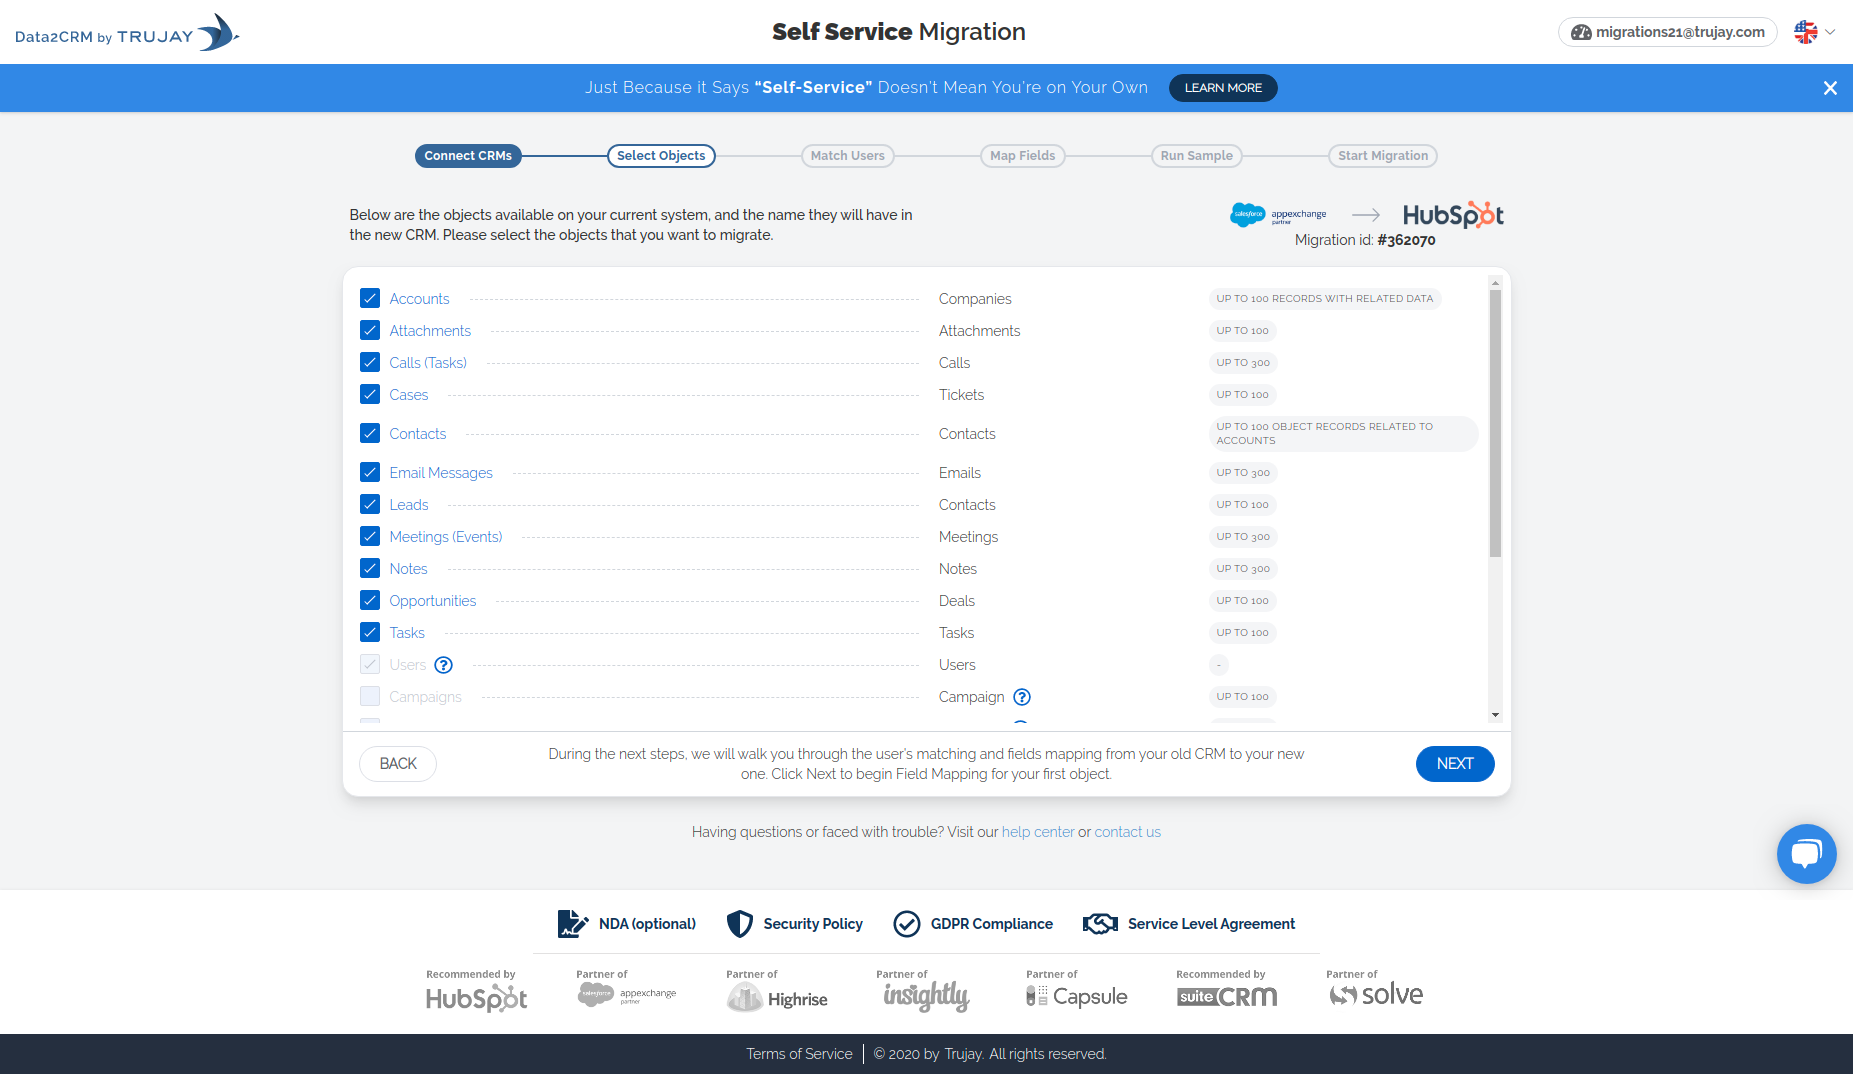
Task: Open the live chat widget
Action: click(1806, 854)
